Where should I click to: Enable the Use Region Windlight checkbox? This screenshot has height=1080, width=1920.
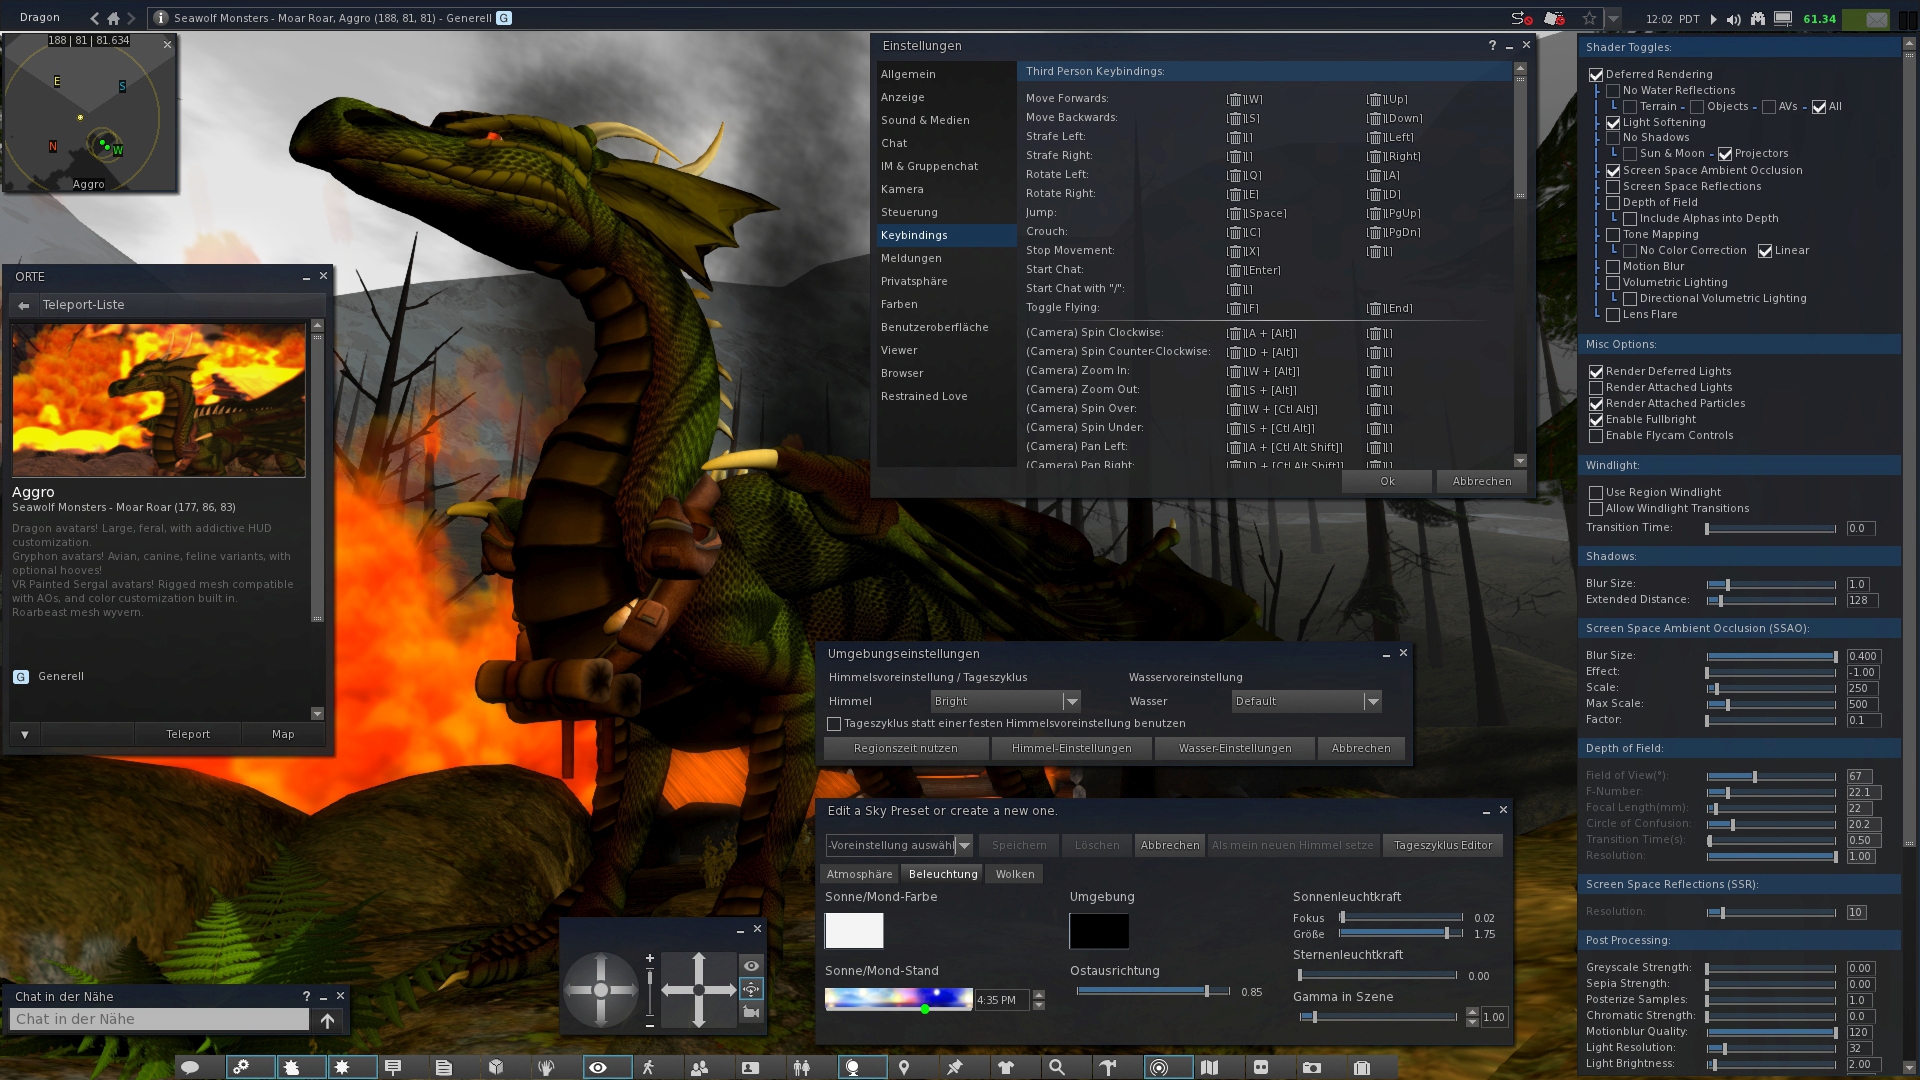pyautogui.click(x=1597, y=492)
